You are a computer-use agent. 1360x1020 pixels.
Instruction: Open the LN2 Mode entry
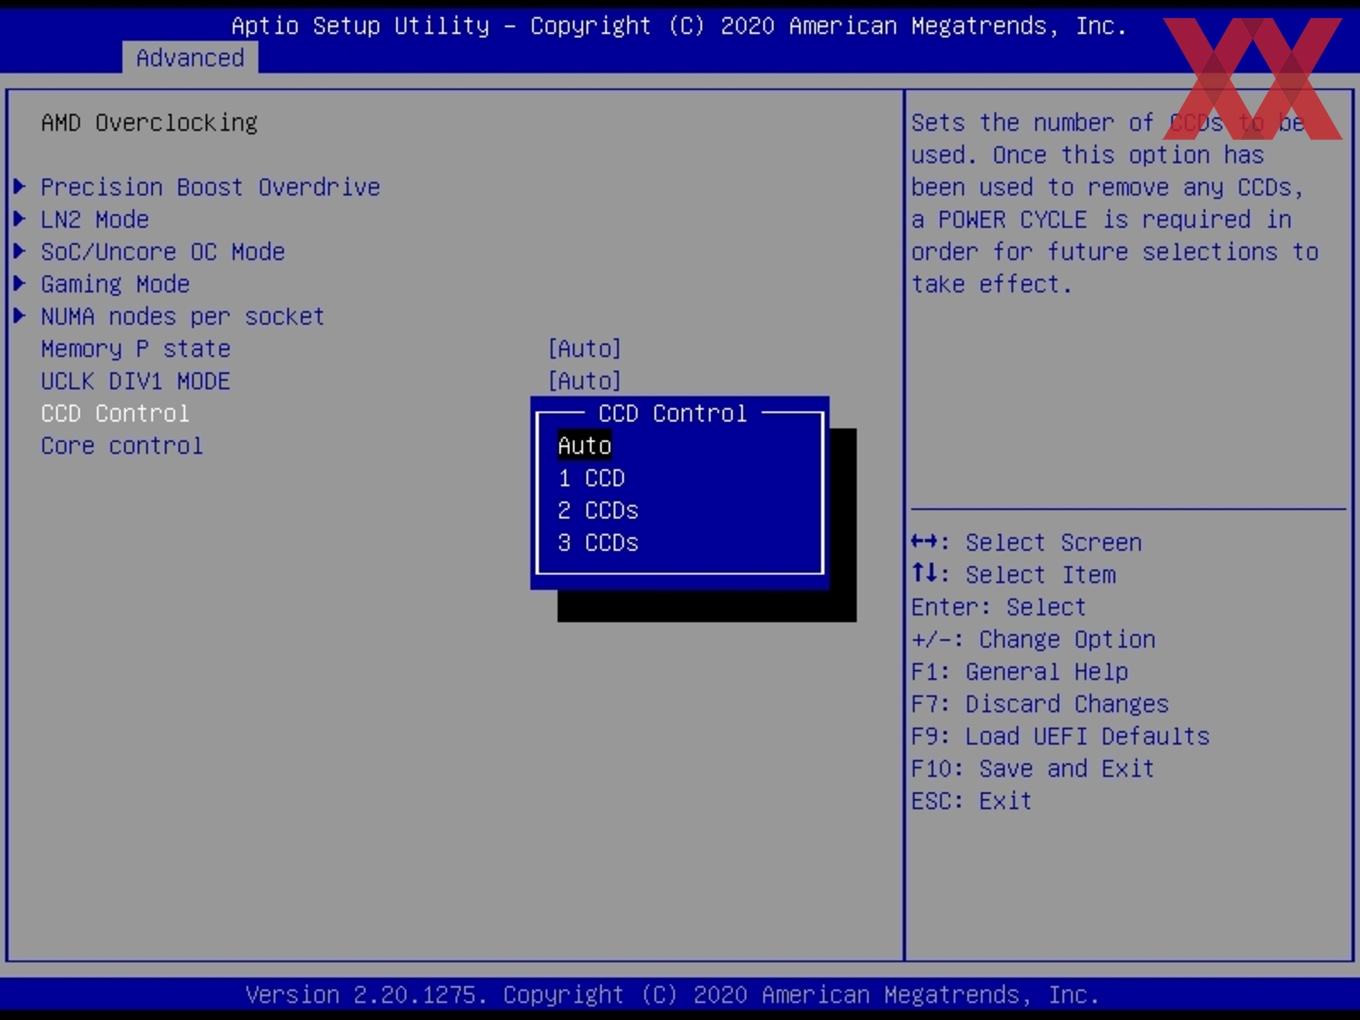coord(95,219)
